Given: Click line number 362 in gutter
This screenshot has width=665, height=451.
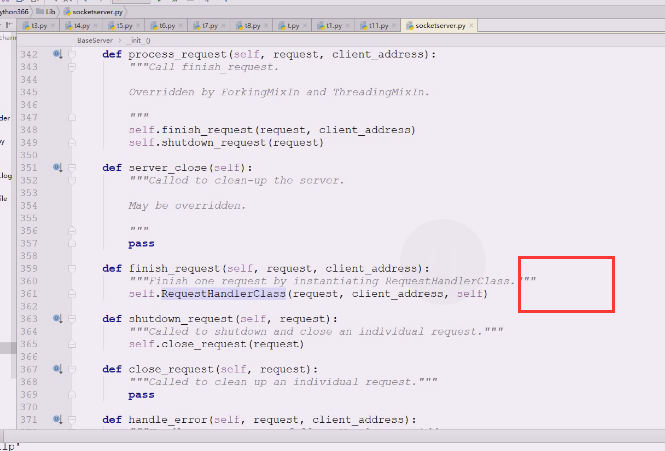Looking at the screenshot, I should point(29,306).
